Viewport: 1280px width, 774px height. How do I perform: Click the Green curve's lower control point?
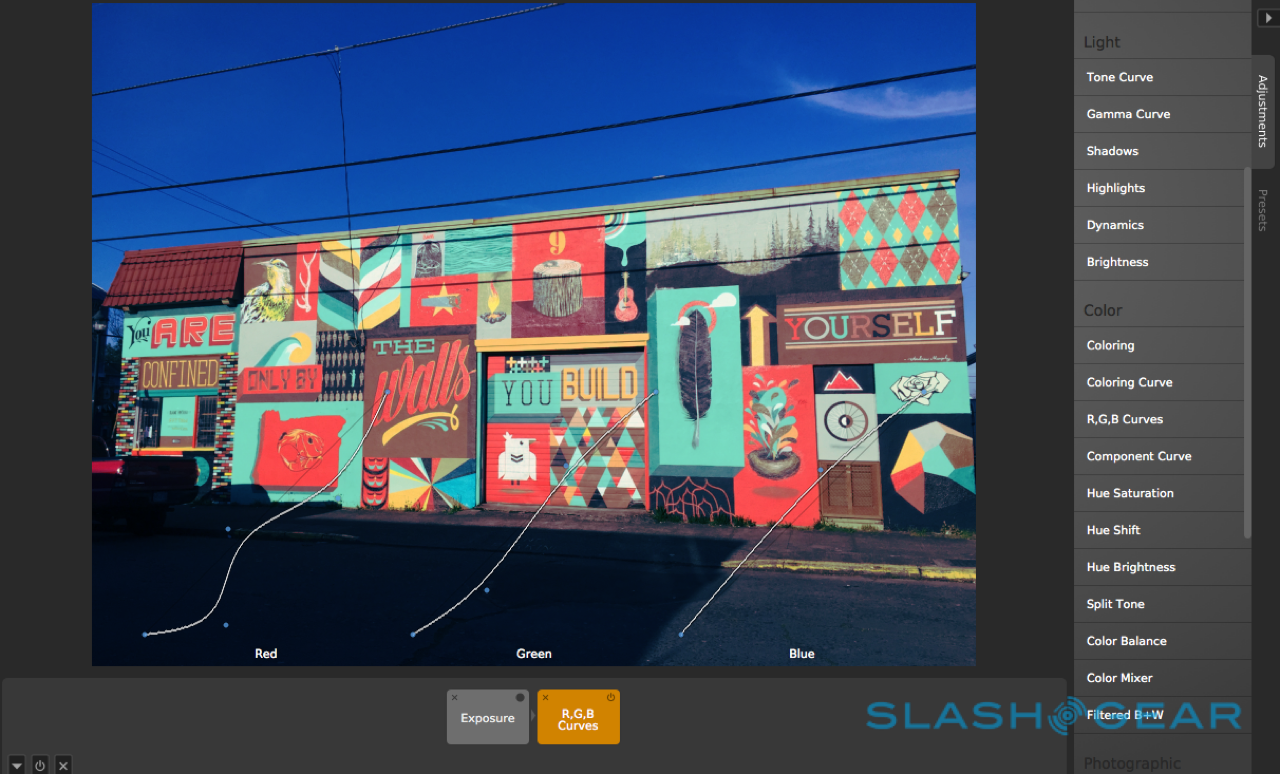(x=487, y=590)
